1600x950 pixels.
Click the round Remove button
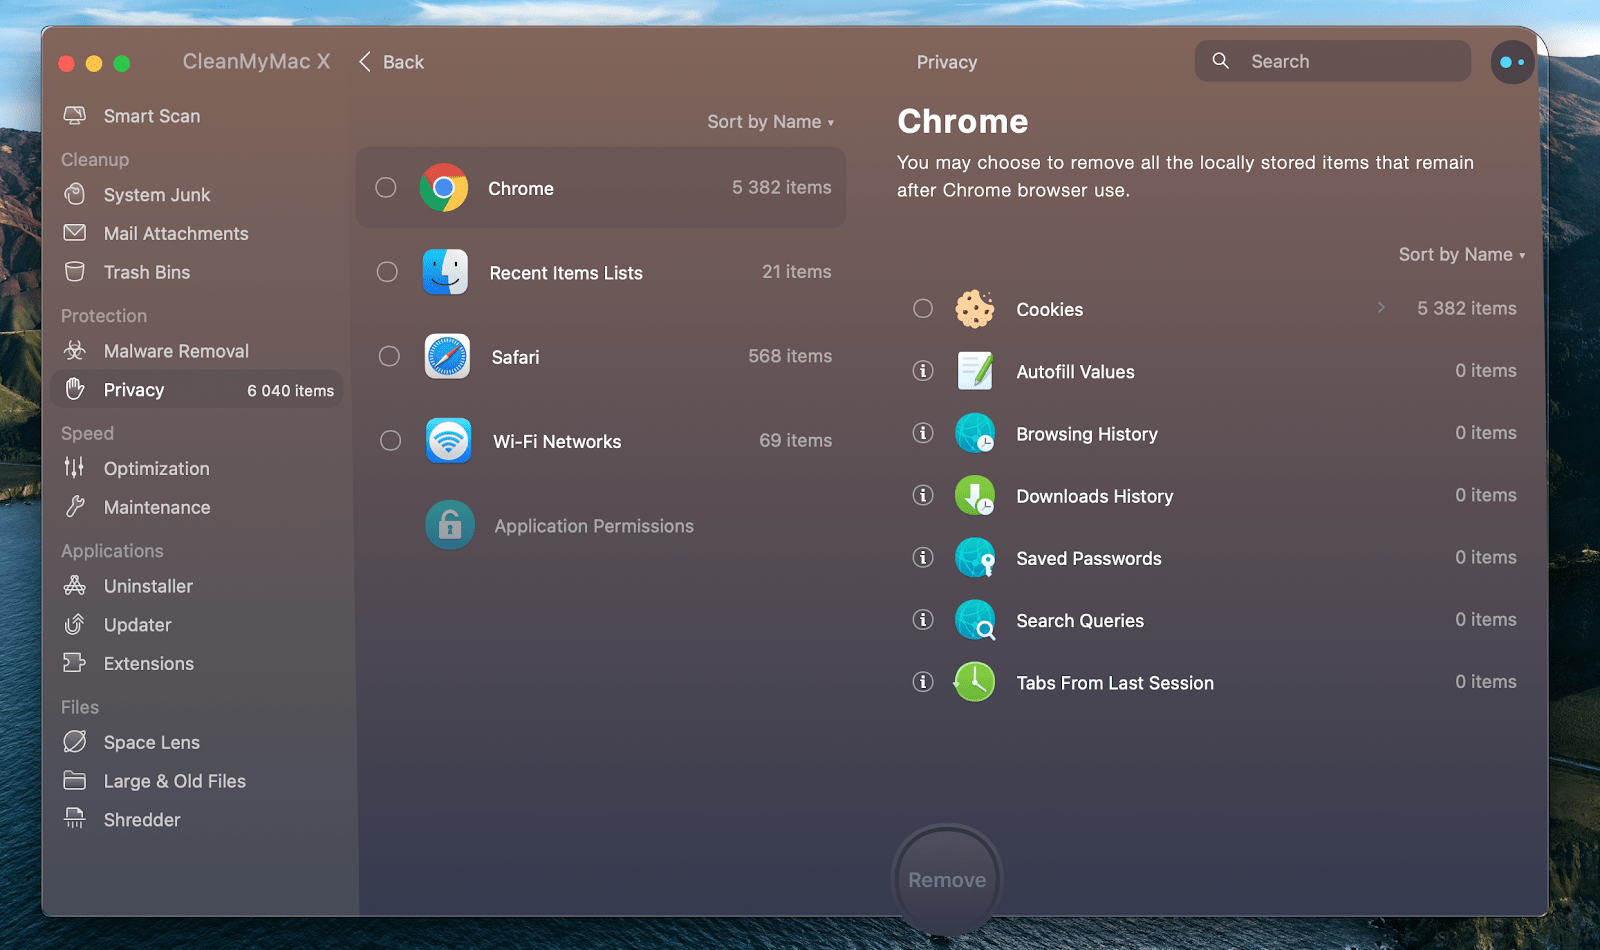click(947, 880)
